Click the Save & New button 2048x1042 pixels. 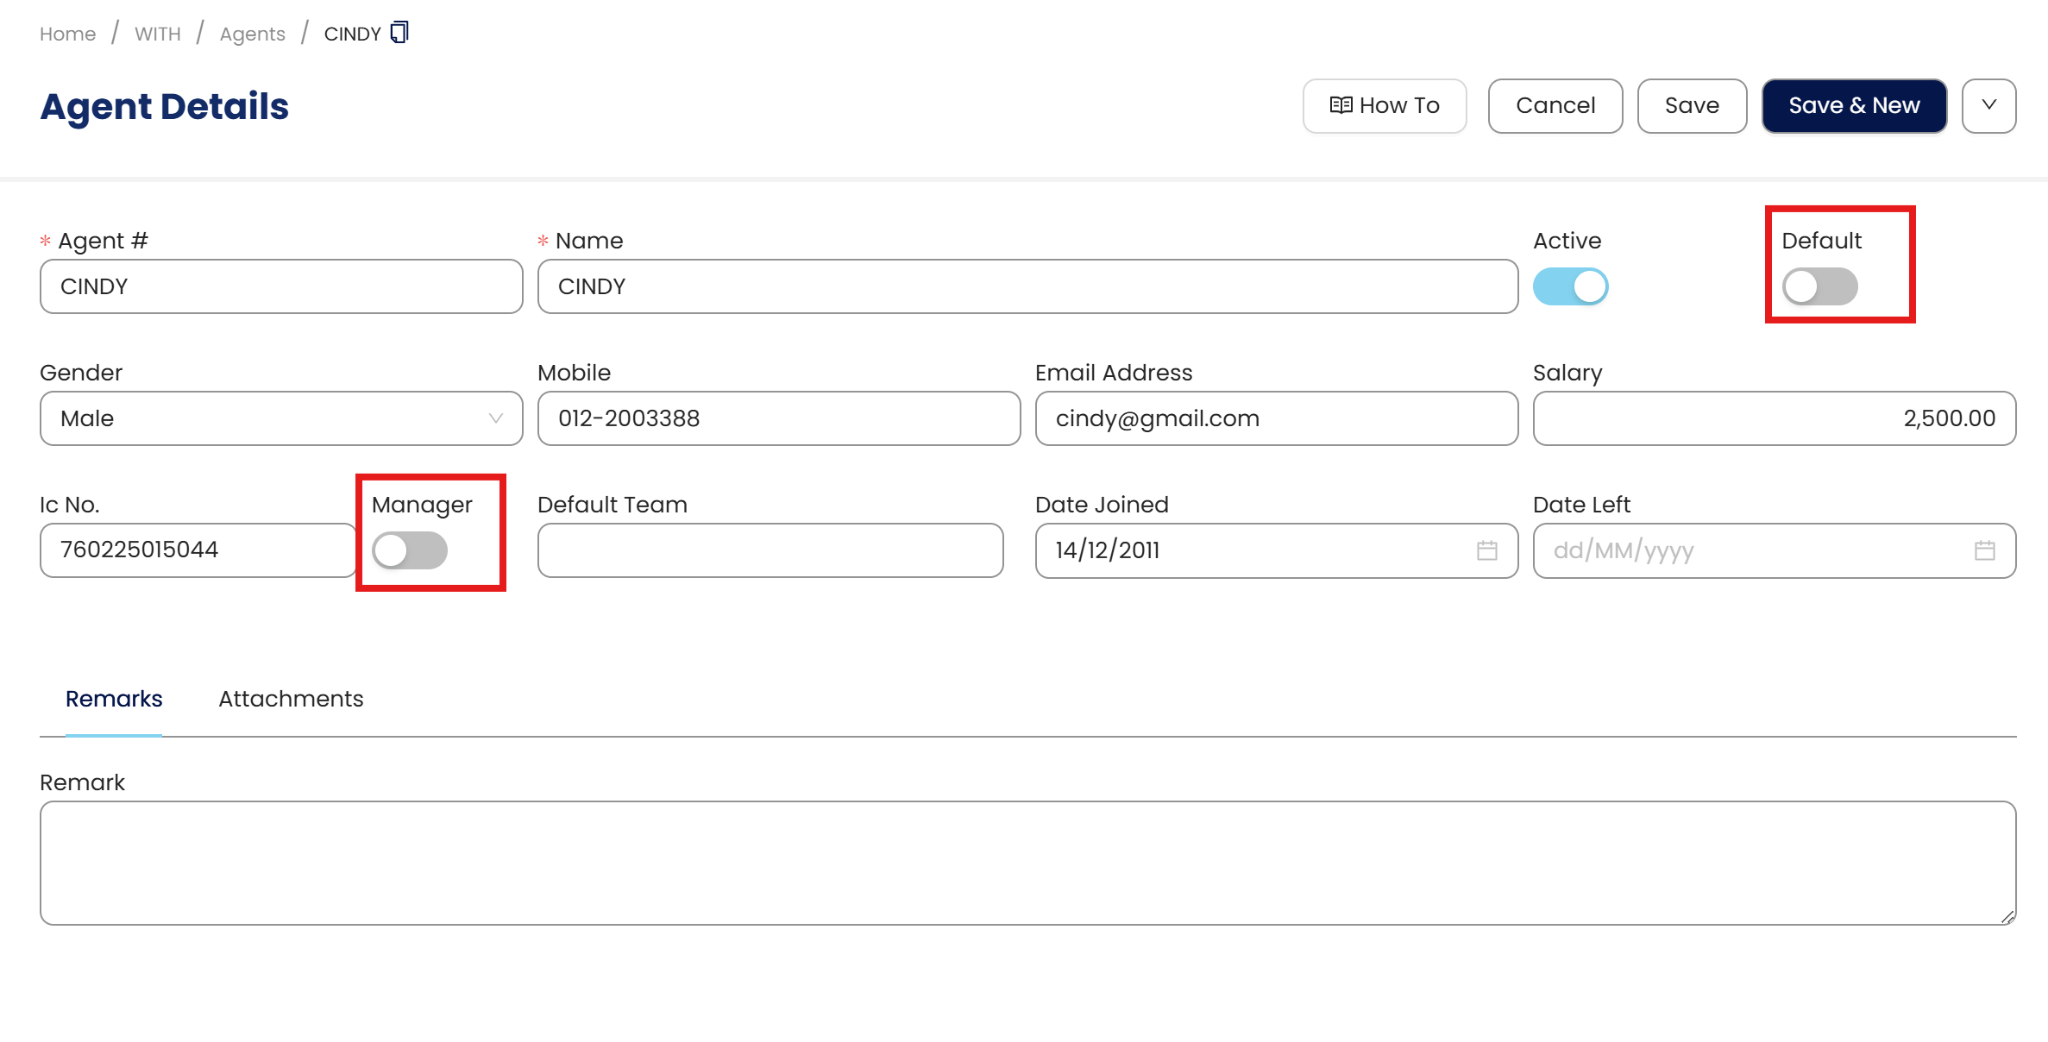(1853, 105)
